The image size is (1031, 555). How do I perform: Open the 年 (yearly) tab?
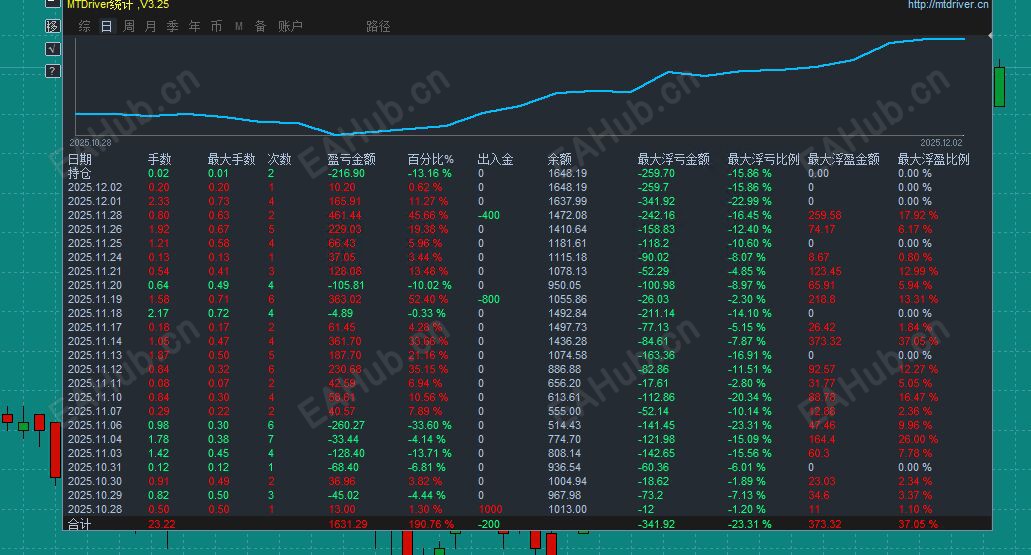(x=195, y=26)
